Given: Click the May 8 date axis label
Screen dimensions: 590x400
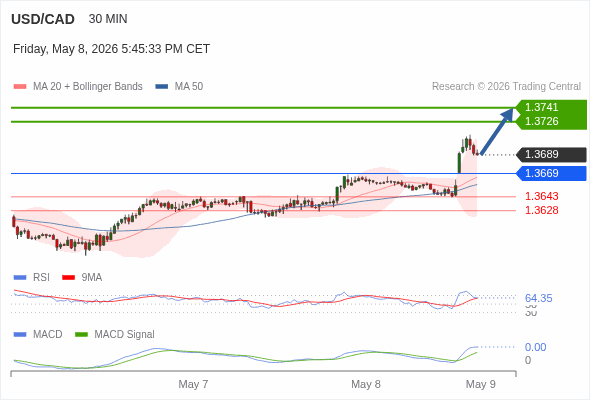Looking at the screenshot, I should tap(366, 384).
